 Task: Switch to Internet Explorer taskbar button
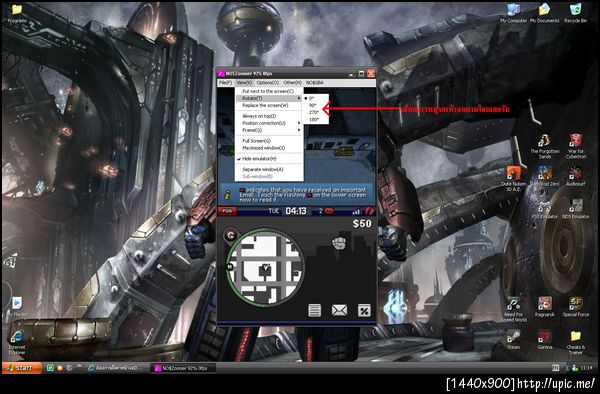coord(117,368)
